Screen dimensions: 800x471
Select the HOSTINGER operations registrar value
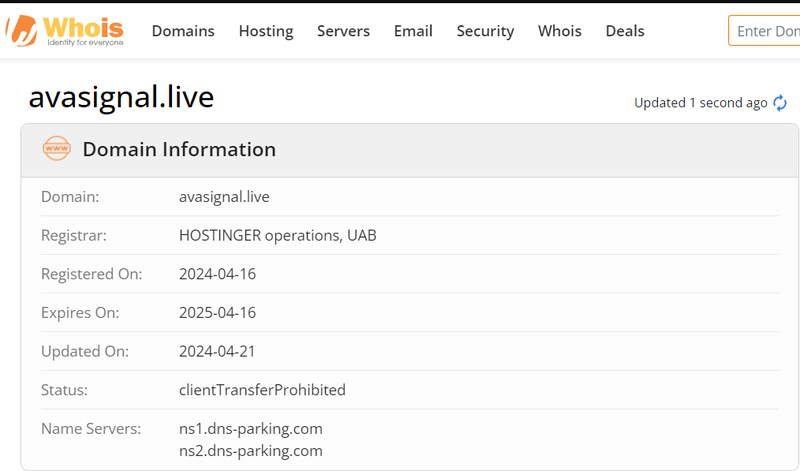click(277, 236)
